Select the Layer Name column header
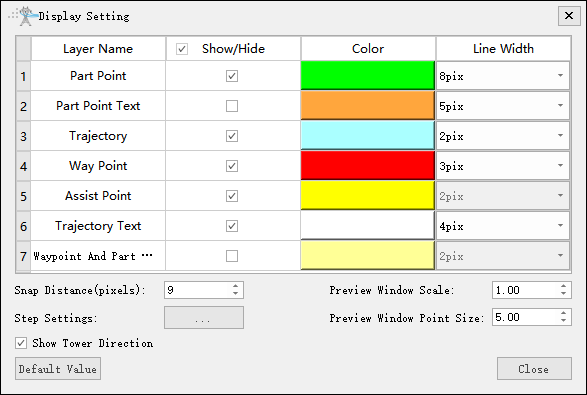The width and height of the screenshot is (587, 395). (98, 49)
